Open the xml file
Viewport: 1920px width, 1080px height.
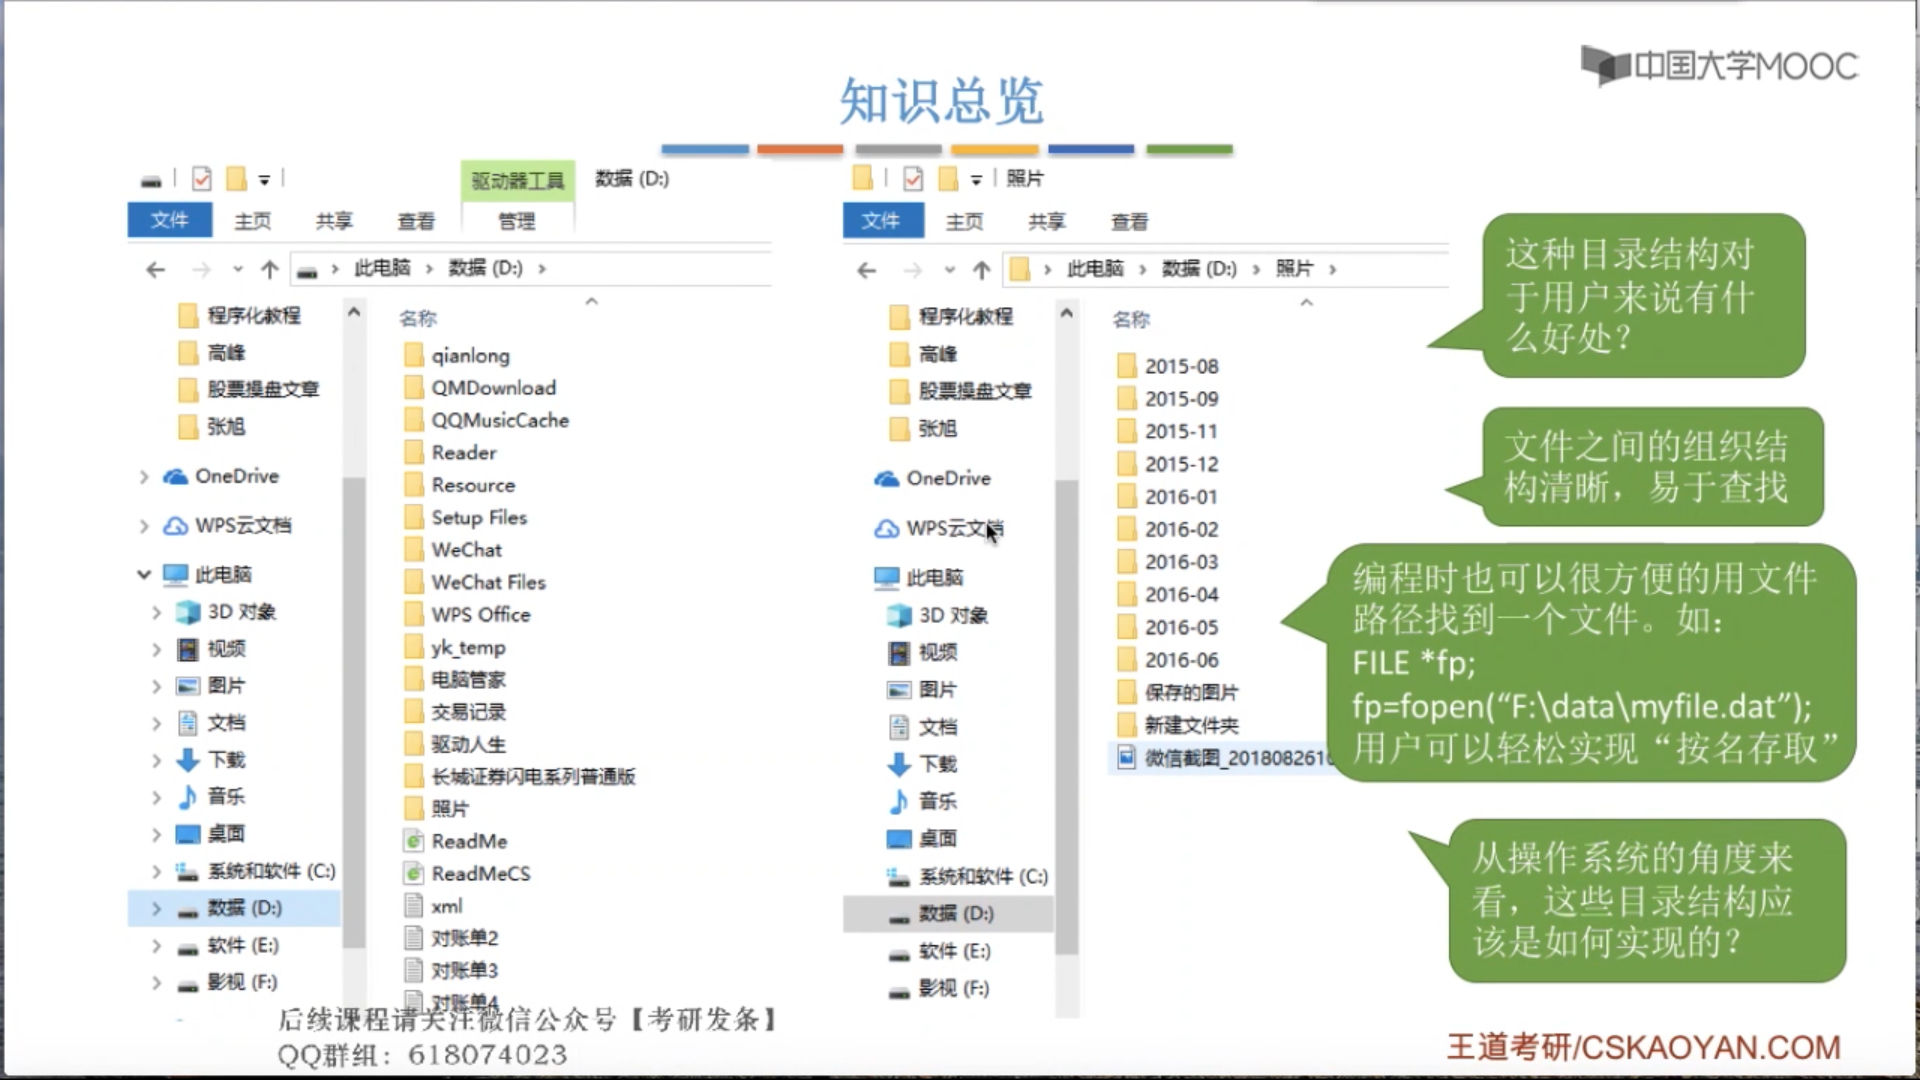[x=433, y=906]
